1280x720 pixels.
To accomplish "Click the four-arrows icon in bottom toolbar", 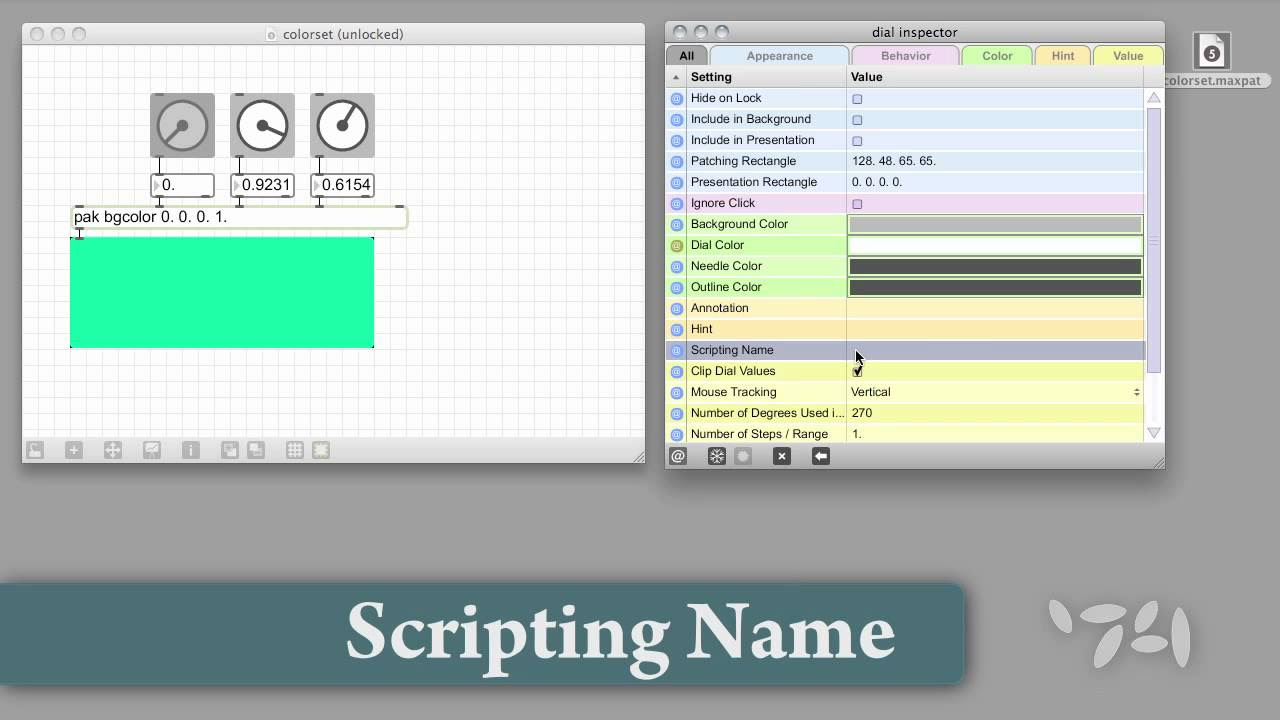I will coord(113,450).
